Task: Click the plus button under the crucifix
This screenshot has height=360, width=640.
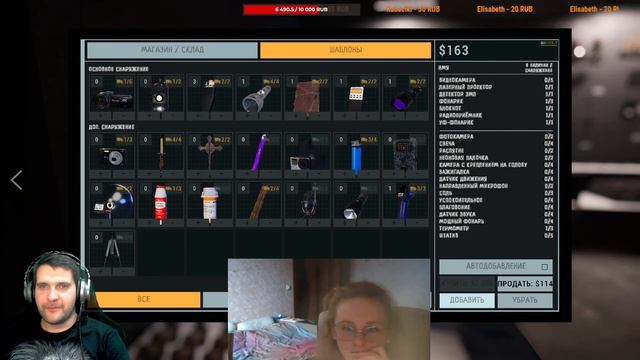Action: pyautogui.click(x=198, y=174)
